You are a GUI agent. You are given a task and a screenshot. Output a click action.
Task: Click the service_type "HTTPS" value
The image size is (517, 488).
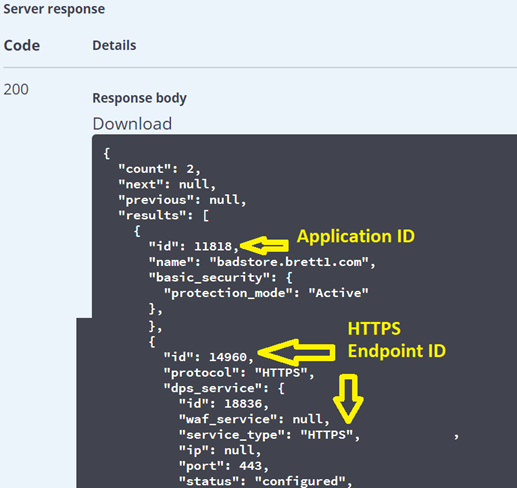pos(327,435)
